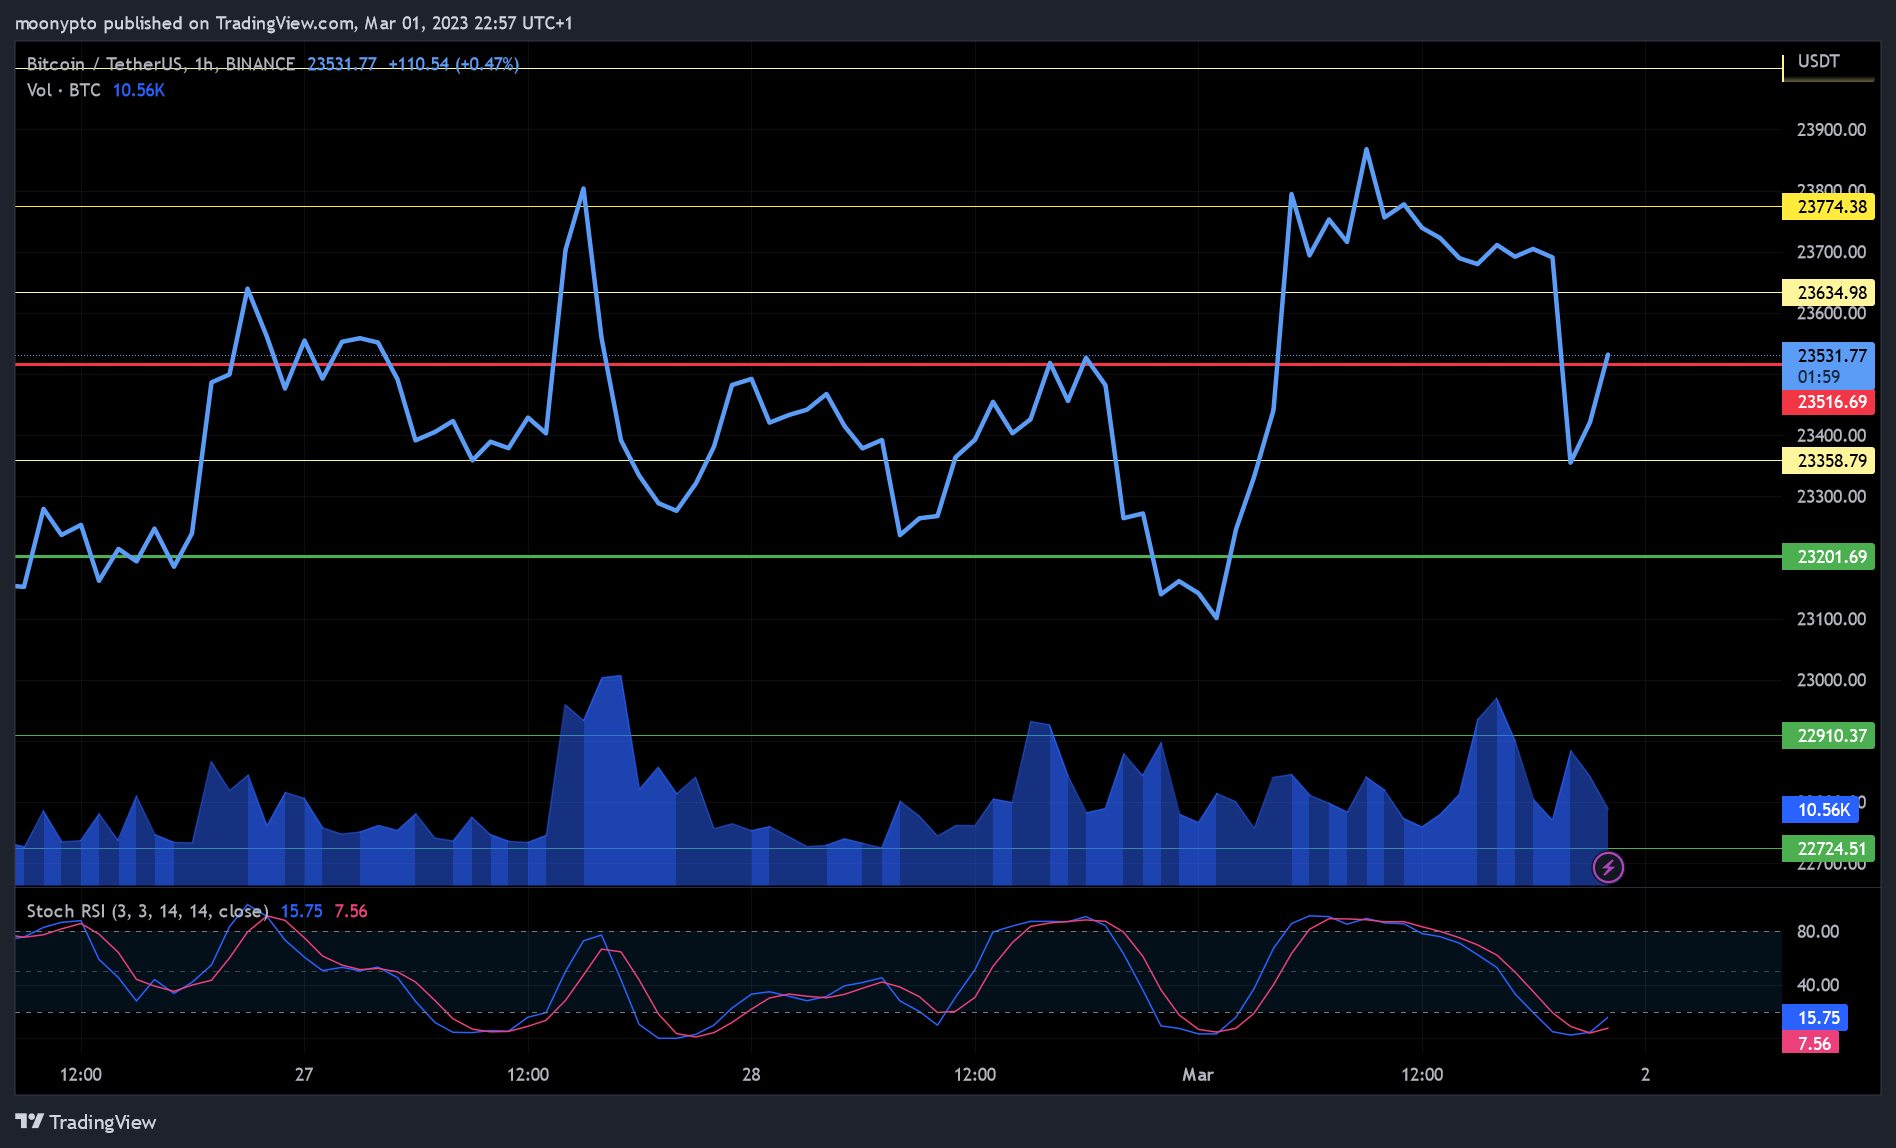Click the 23900.00 price scale value
This screenshot has height=1148, width=1896.
tap(1831, 130)
